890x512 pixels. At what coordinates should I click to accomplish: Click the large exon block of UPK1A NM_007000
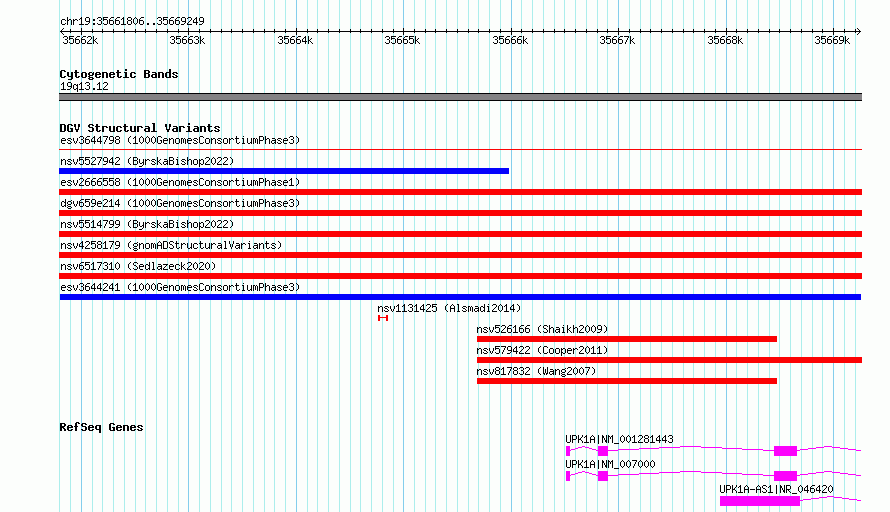(x=786, y=476)
